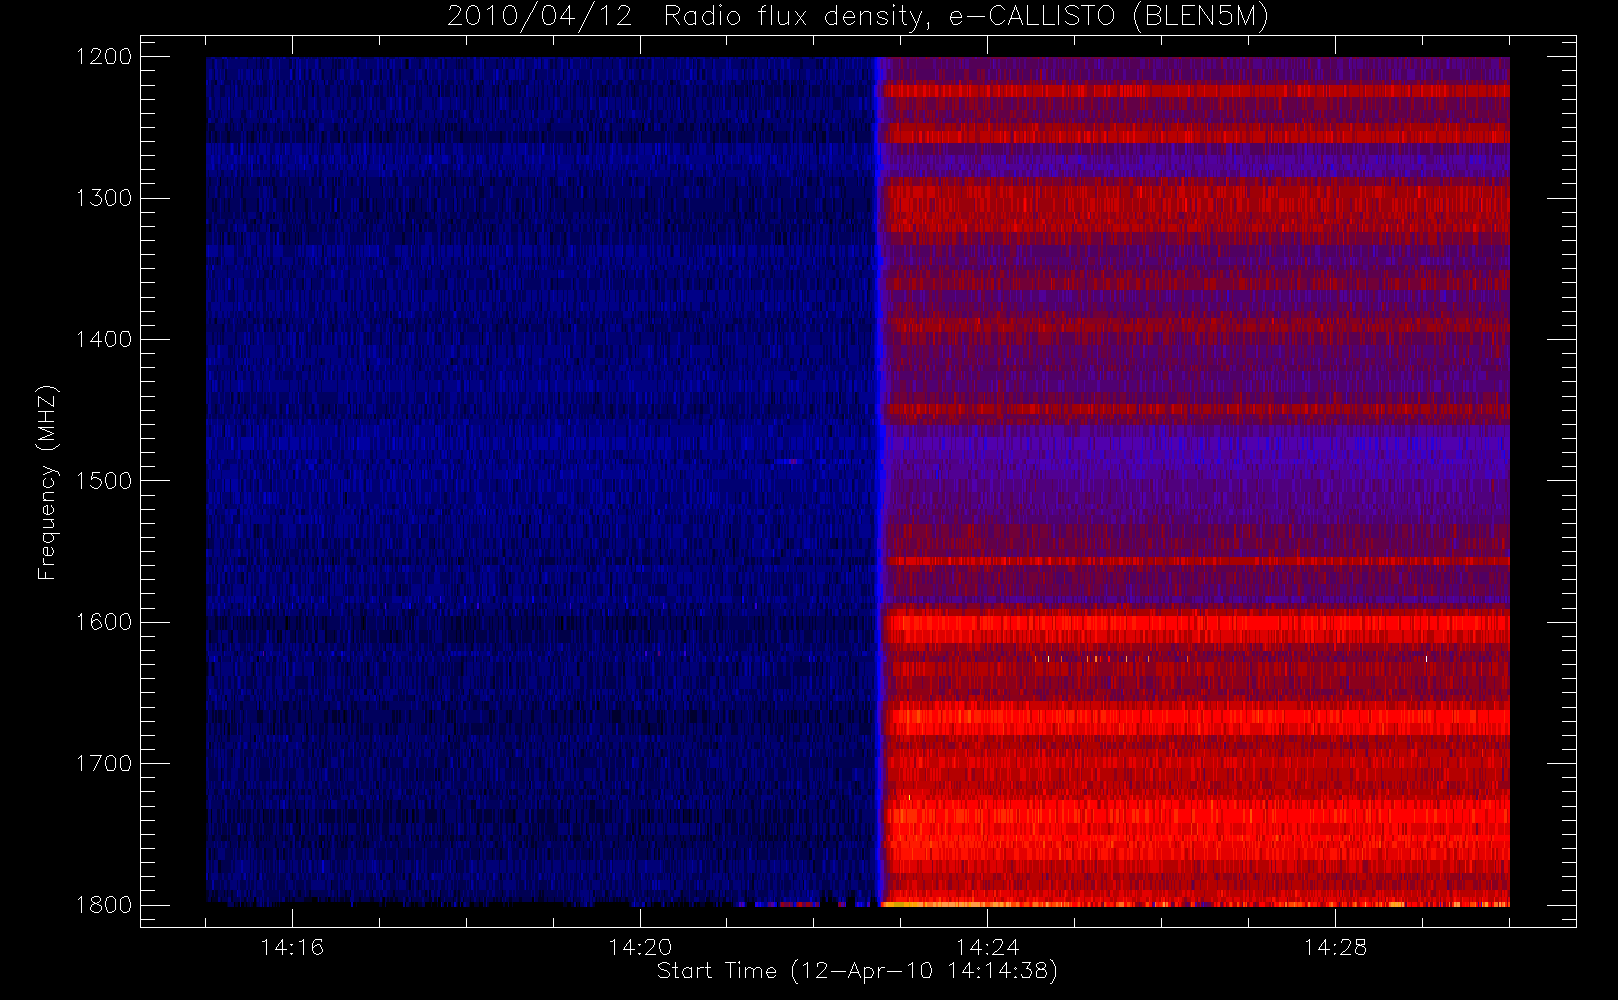The width and height of the screenshot is (1618, 1000).
Task: Click the plot title "Radio flux density, e-CALLISTO (BLEN5M)"
Action: point(966,17)
